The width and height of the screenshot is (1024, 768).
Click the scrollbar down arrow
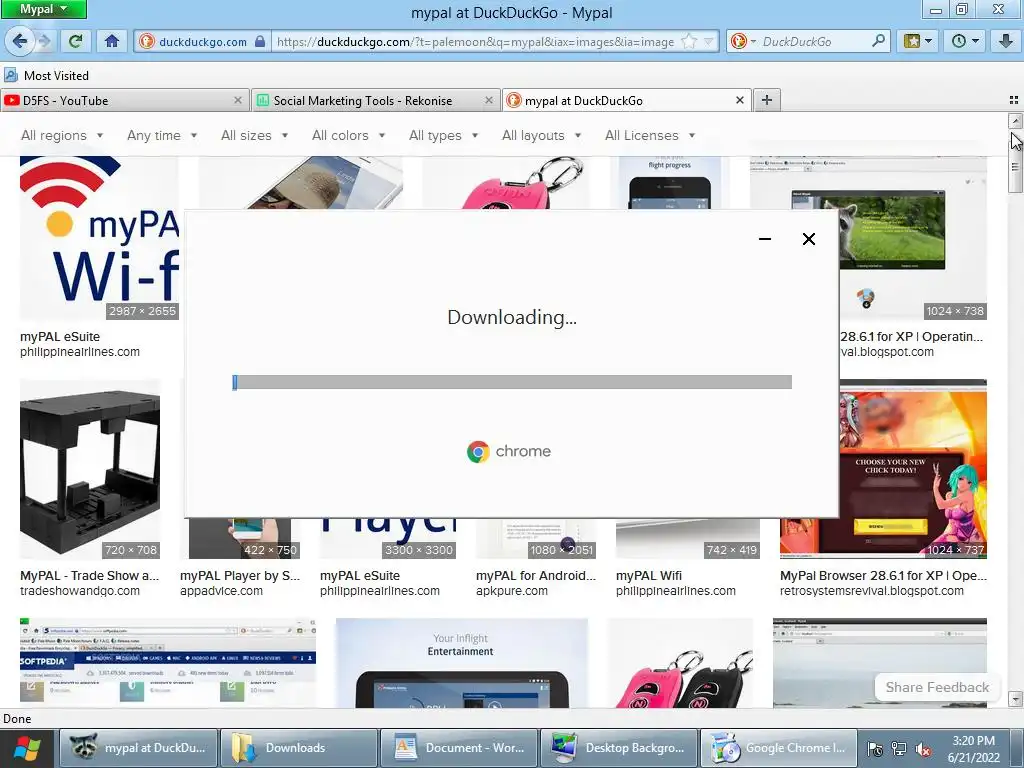click(x=1015, y=699)
